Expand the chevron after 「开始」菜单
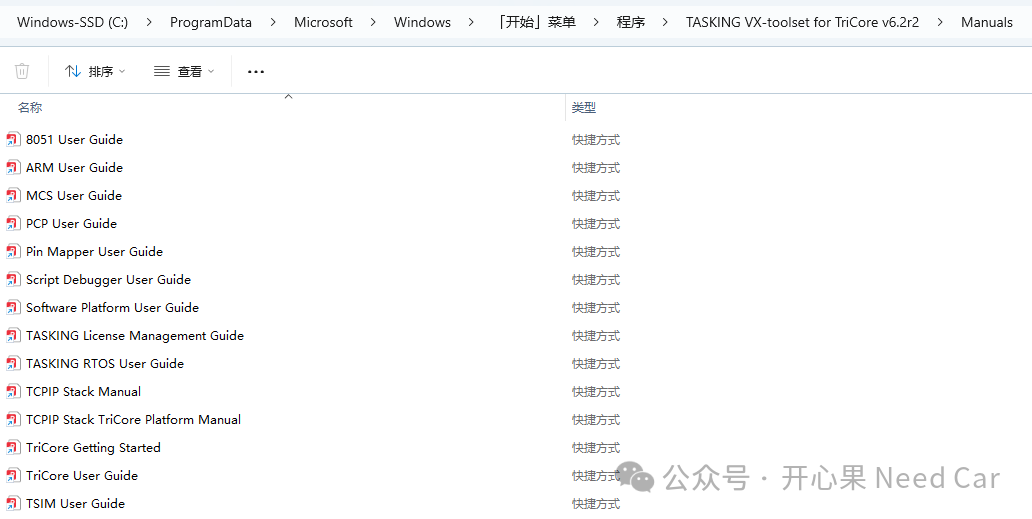This screenshot has width=1032, height=519. coord(596,22)
